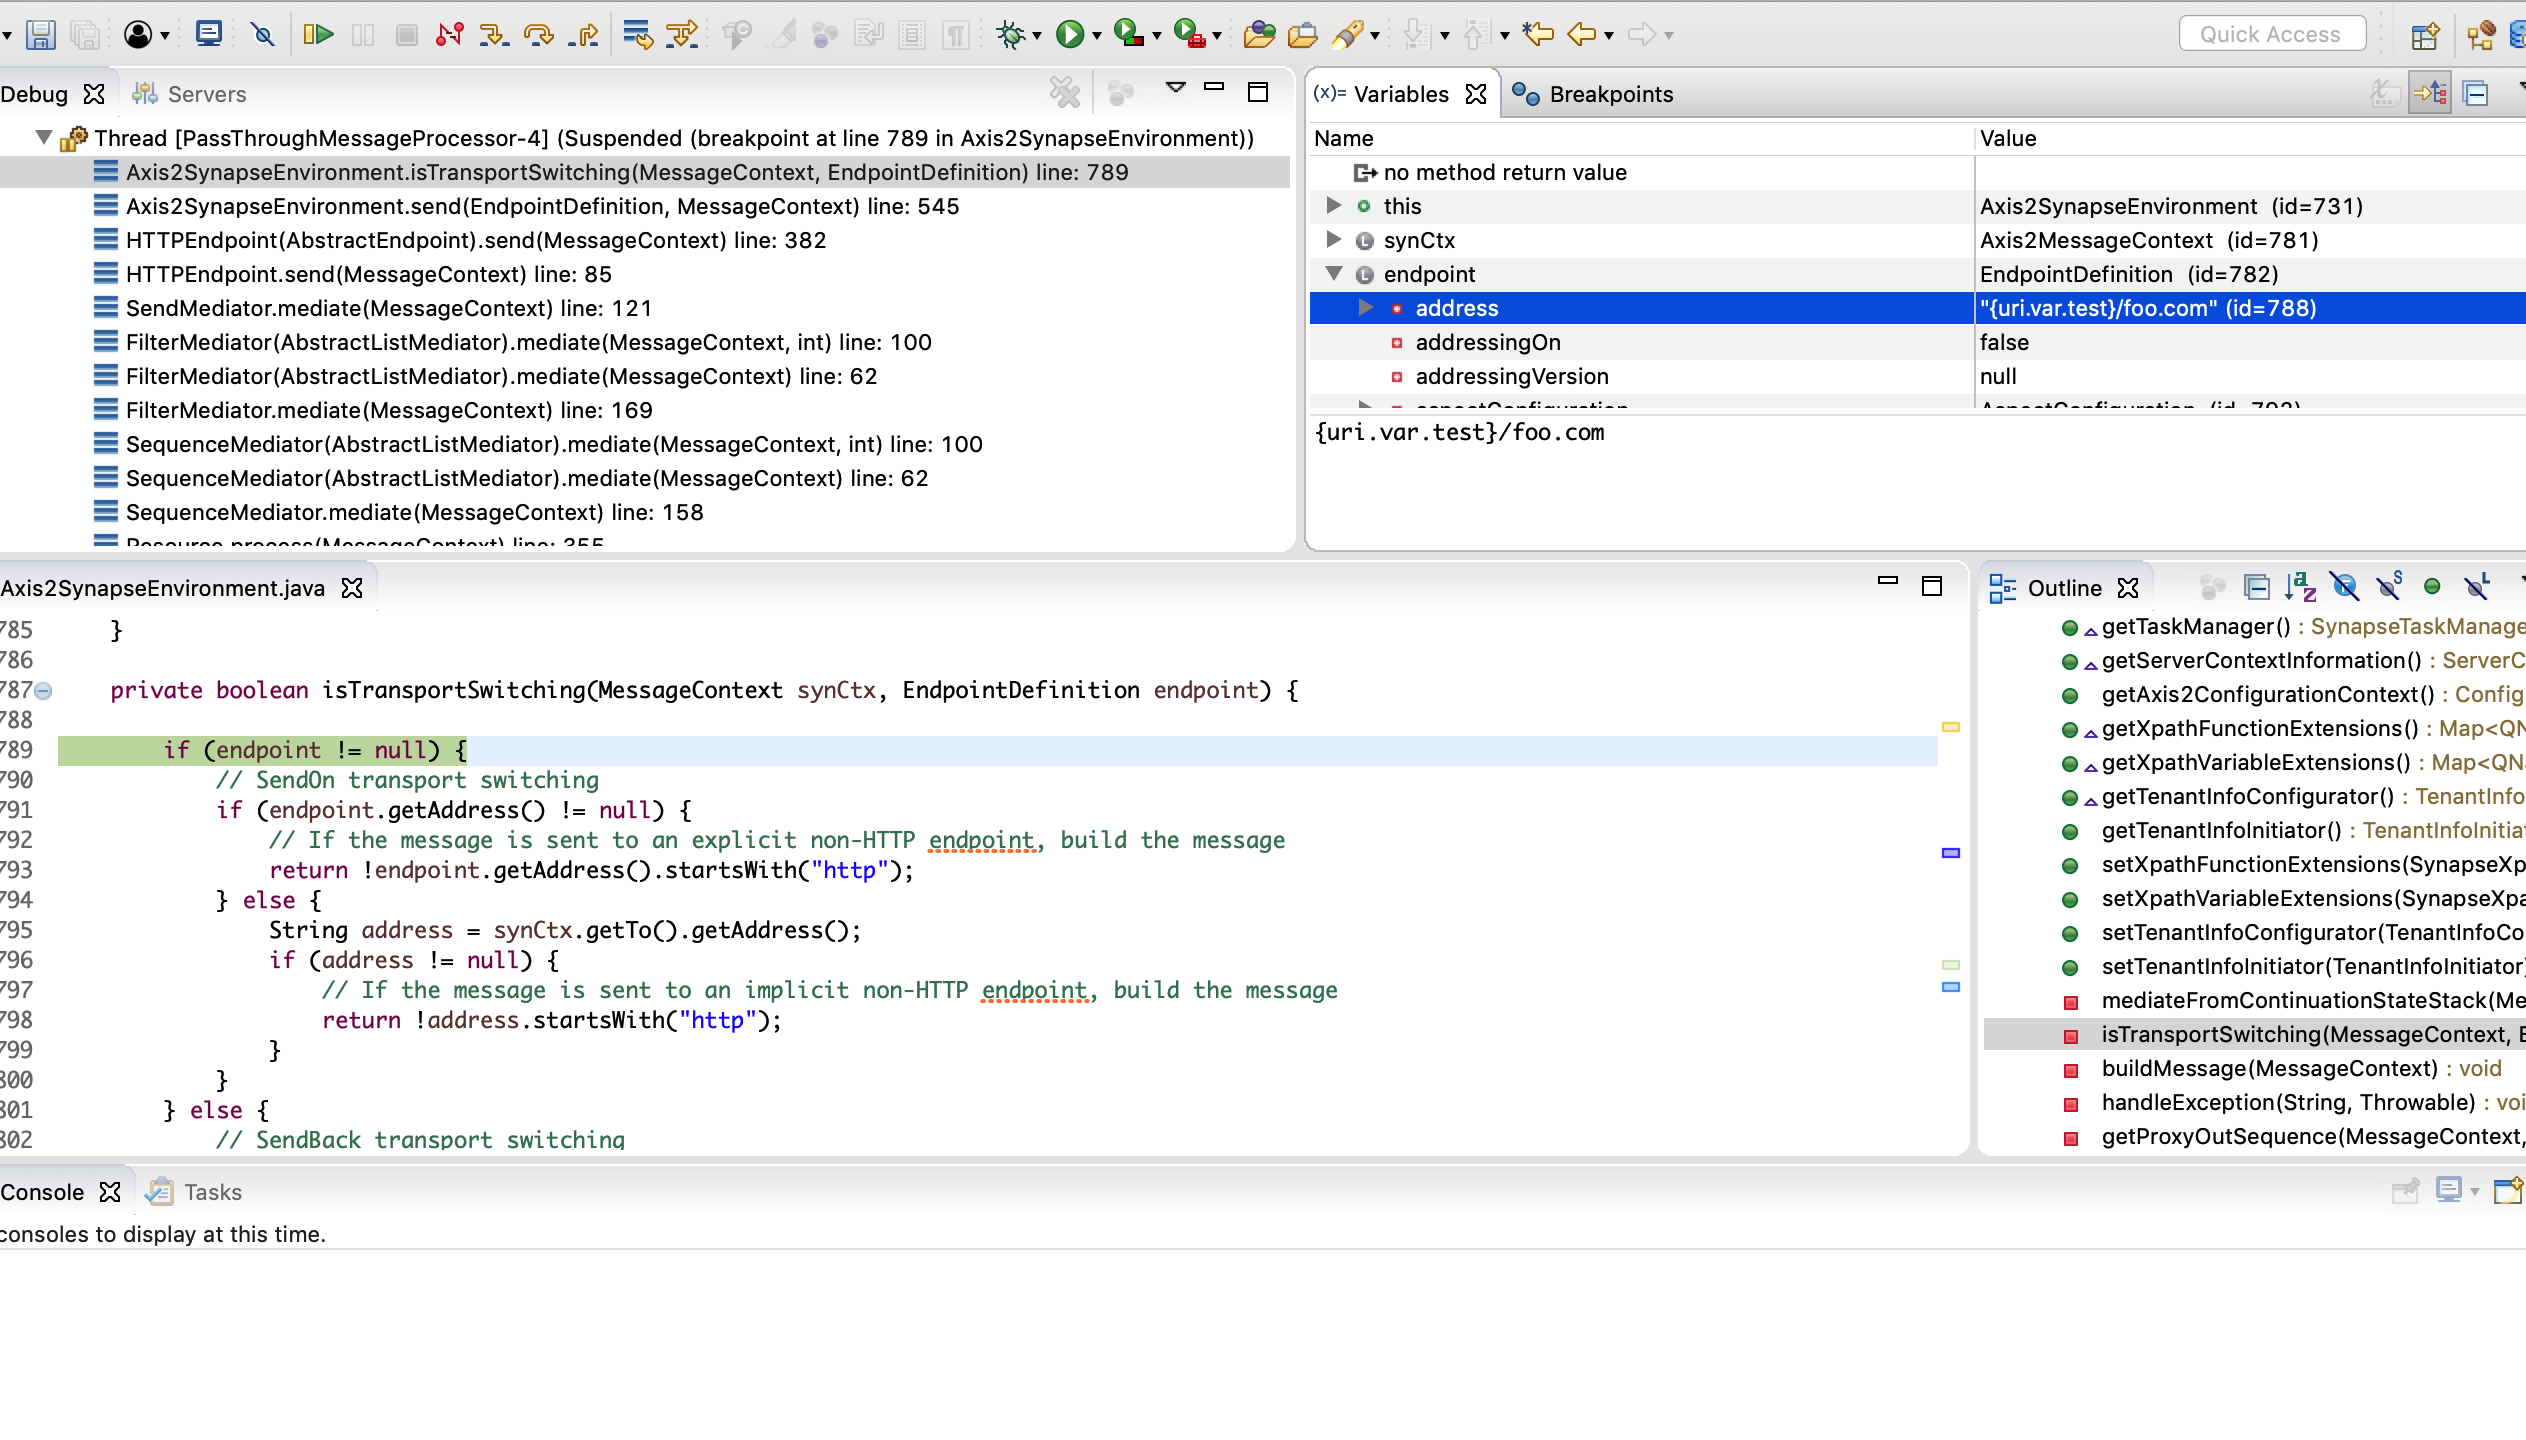
Task: Toggle Hide Static Members in Outline
Action: 2389,587
